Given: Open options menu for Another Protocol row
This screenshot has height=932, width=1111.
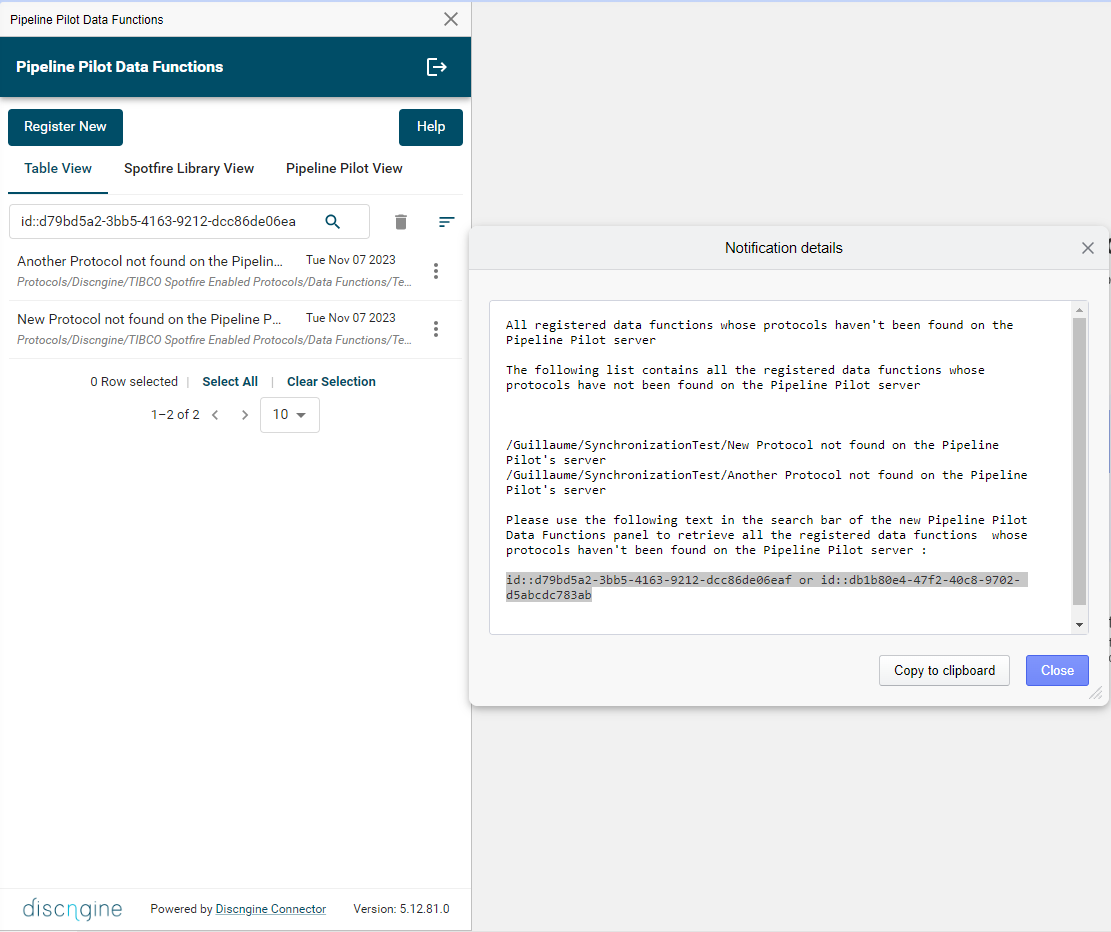Looking at the screenshot, I should pyautogui.click(x=436, y=271).
